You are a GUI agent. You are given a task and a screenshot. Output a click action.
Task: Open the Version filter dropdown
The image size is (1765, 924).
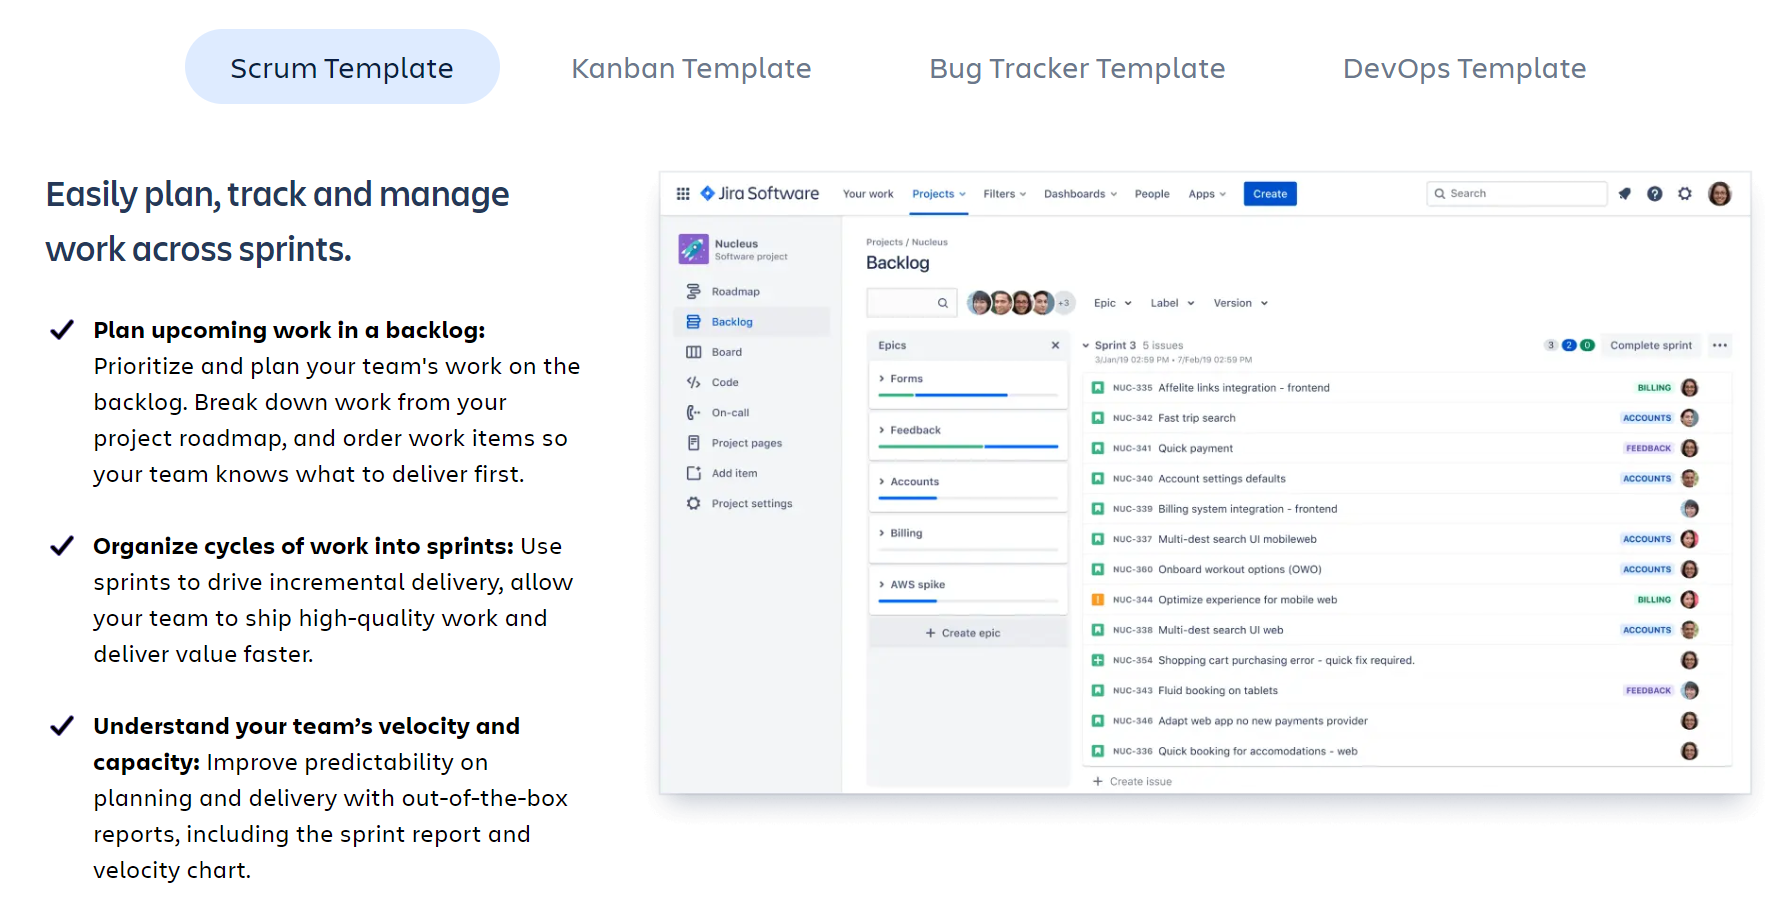1240,303
